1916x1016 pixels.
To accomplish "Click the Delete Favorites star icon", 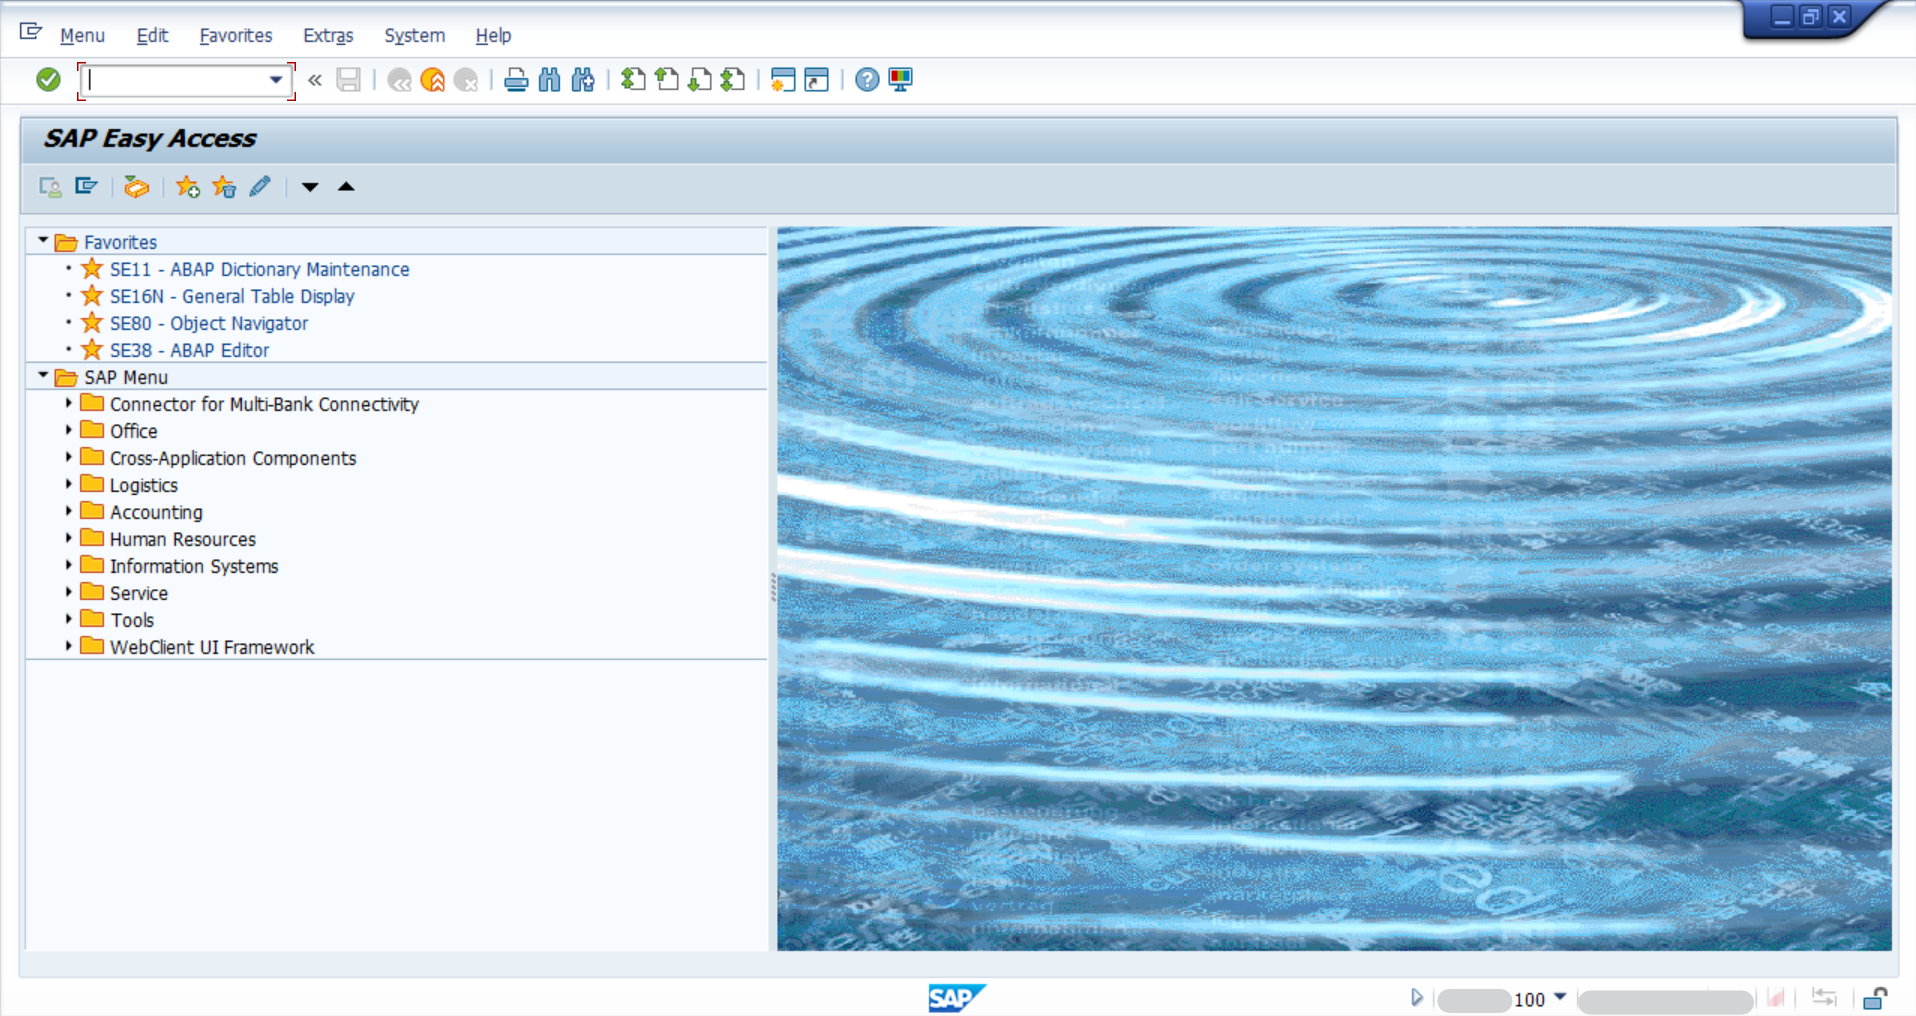I will pyautogui.click(x=224, y=187).
